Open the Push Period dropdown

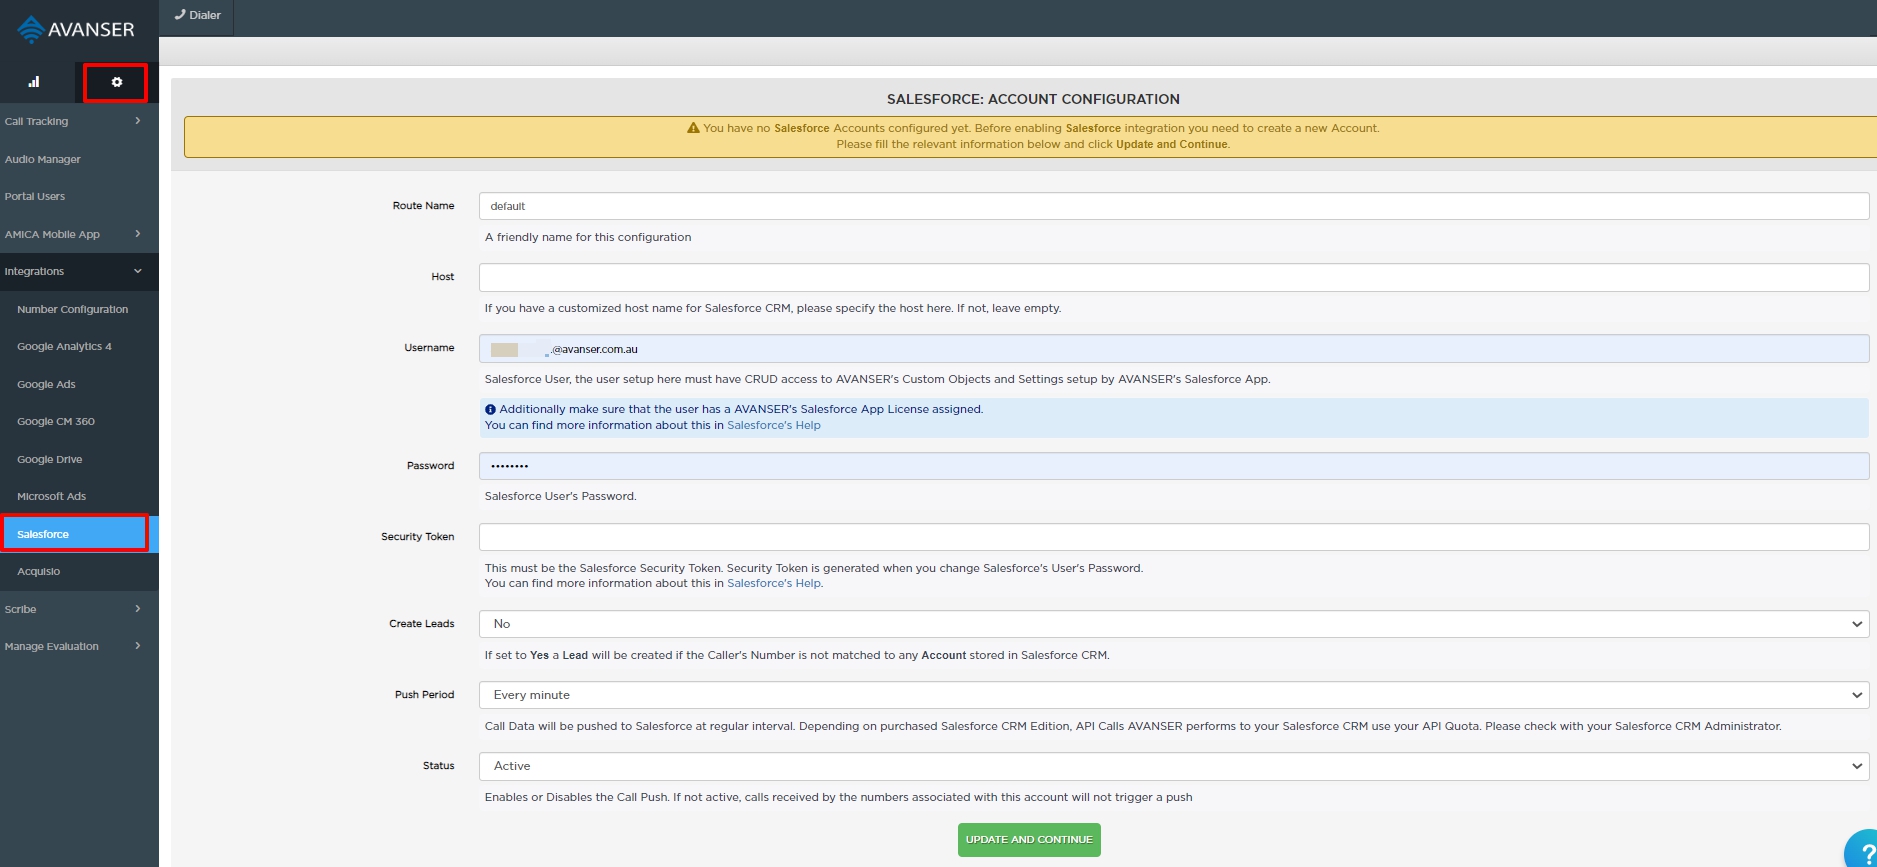[x=1174, y=695]
